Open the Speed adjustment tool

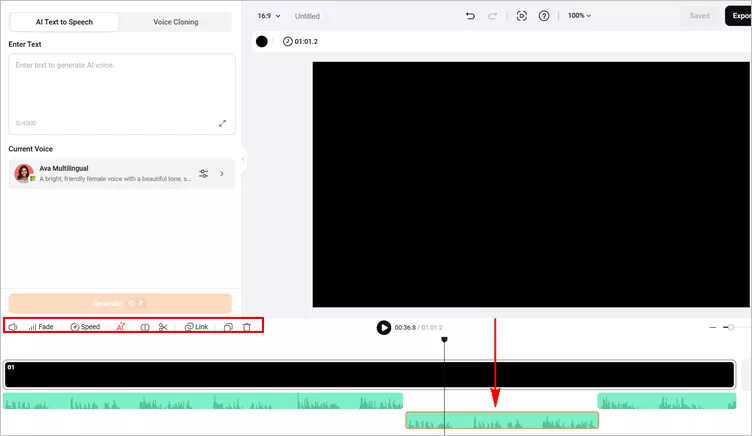click(85, 327)
